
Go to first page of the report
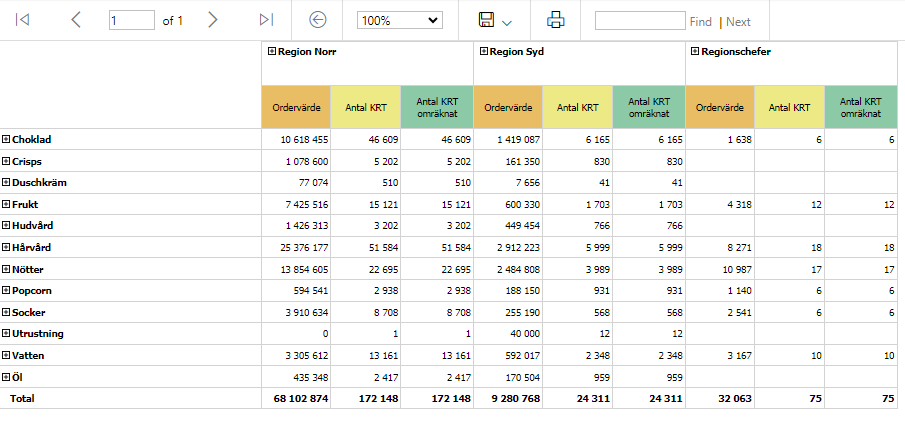tap(22, 20)
